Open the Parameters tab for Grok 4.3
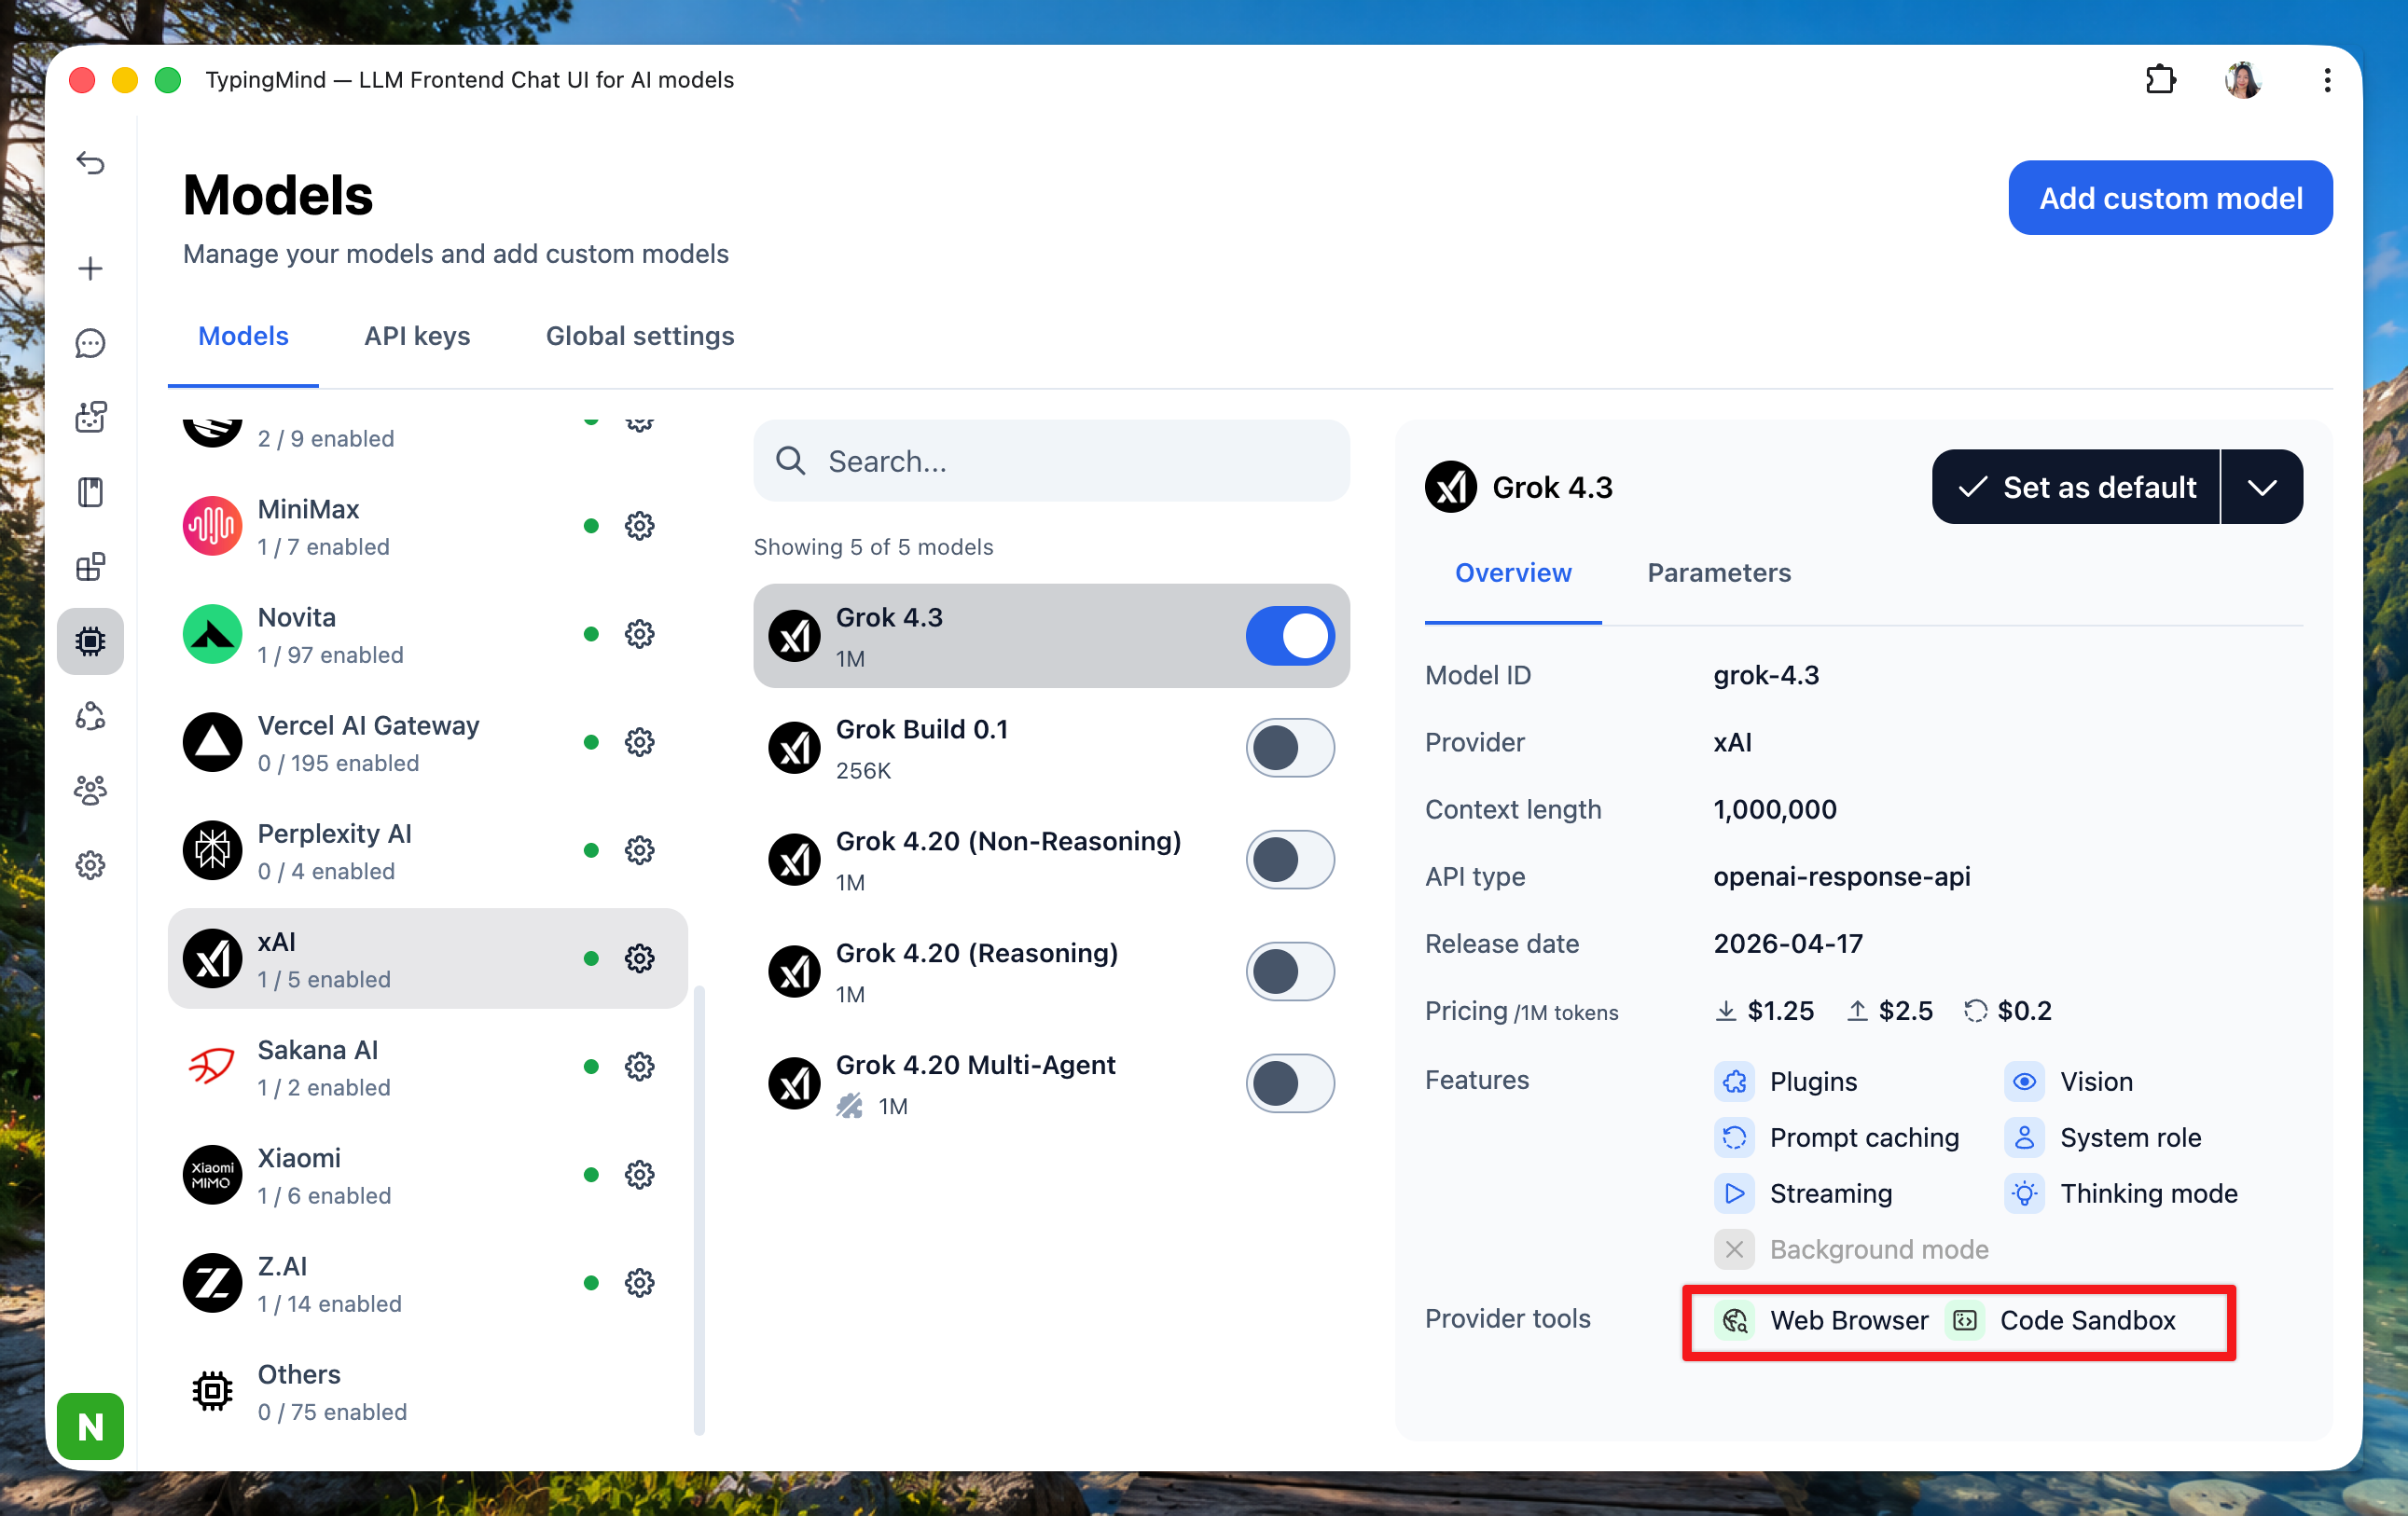The width and height of the screenshot is (2408, 1516). 1719,573
